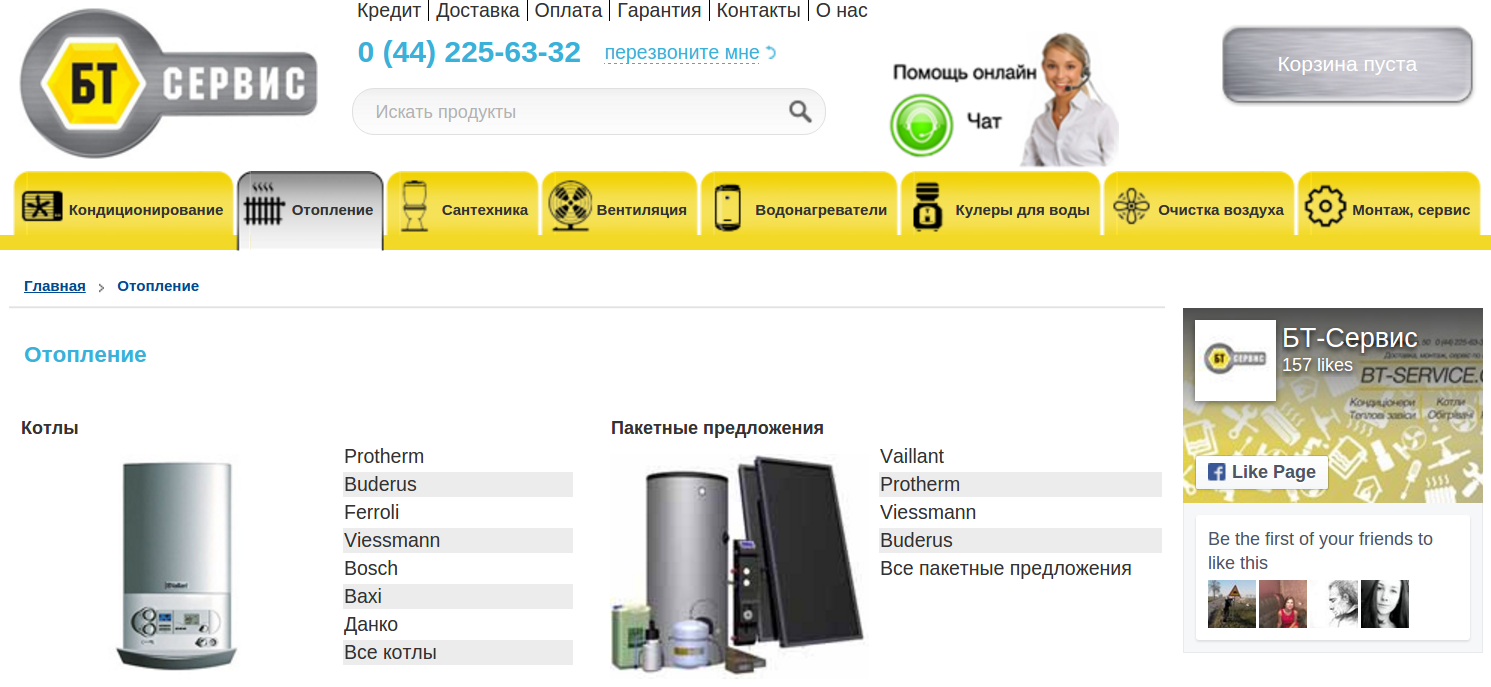Click the water cooler icon
1491x687 pixels.
(x=928, y=207)
